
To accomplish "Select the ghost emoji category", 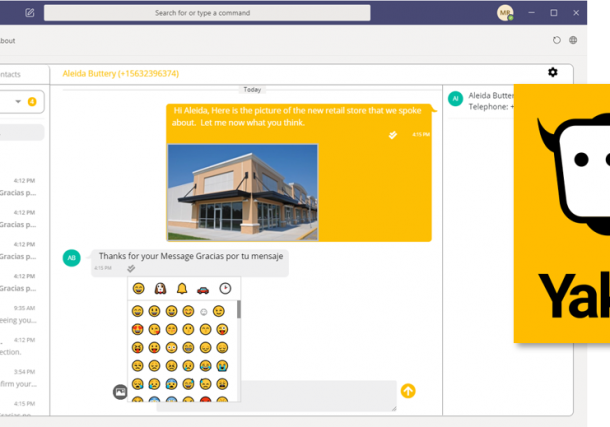I will [x=159, y=289].
